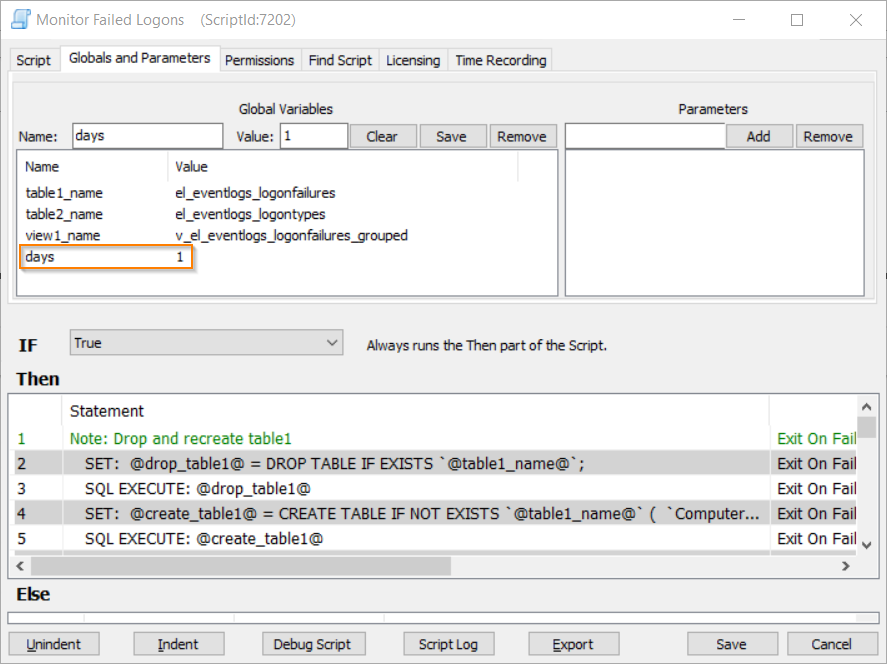Viewport: 887px width, 664px height.
Task: Click the Unindent button
Action: 54,644
